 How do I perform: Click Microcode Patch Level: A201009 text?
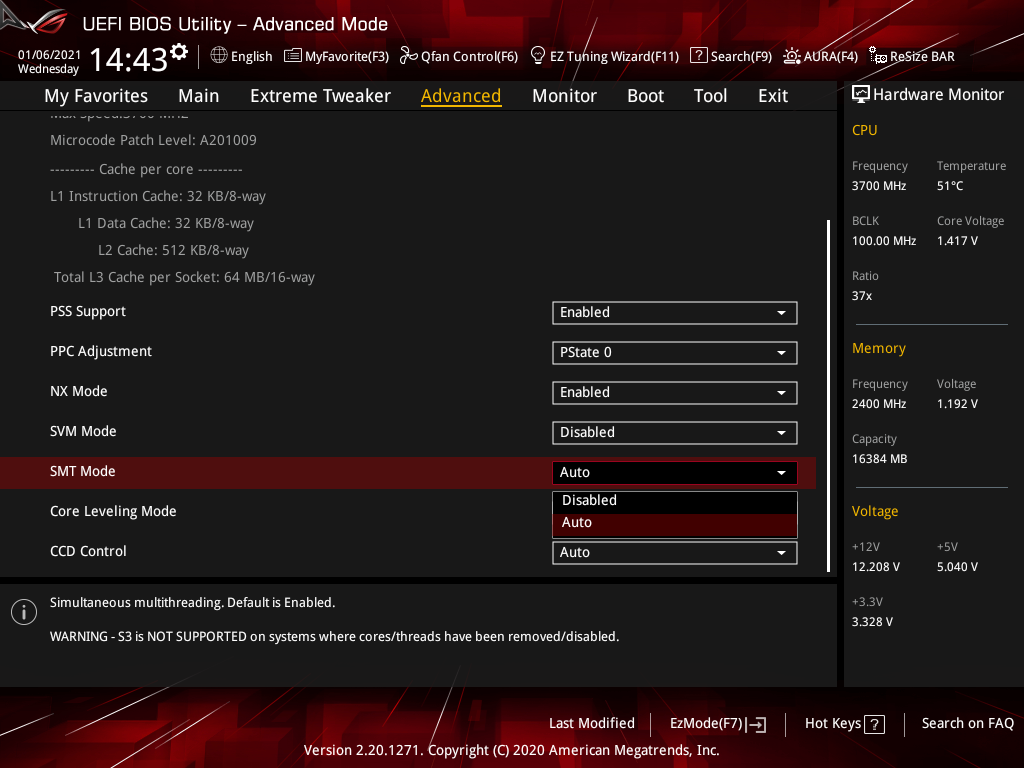click(153, 140)
